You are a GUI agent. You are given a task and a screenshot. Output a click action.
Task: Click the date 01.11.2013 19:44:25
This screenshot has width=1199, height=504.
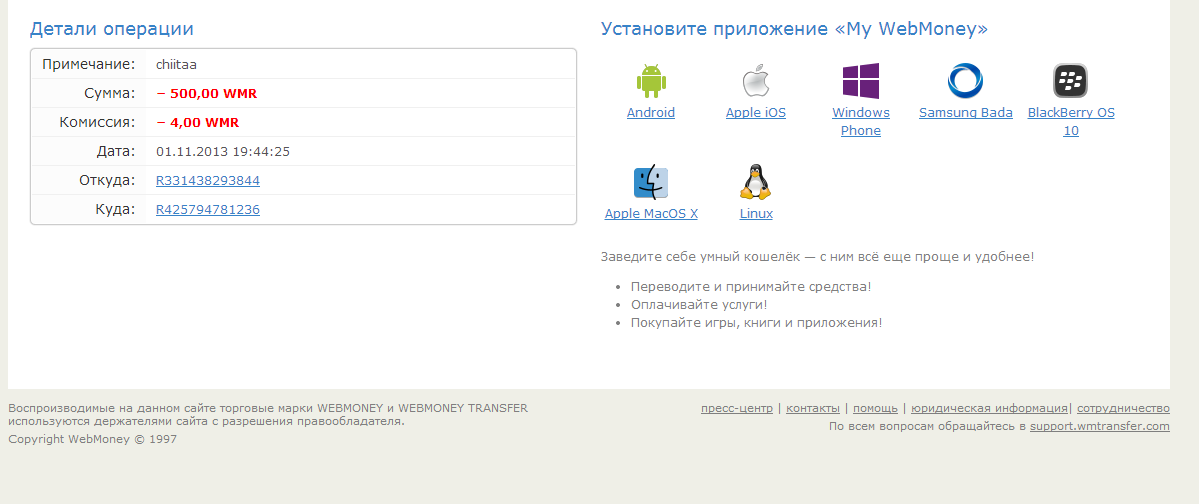[223, 151]
